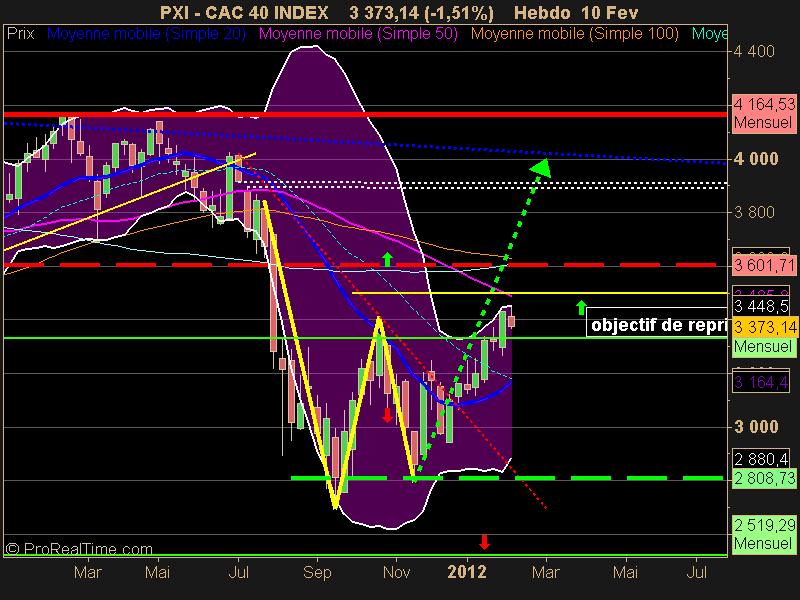
Task: Select the red "3 601,71" price tag
Action: click(x=764, y=265)
